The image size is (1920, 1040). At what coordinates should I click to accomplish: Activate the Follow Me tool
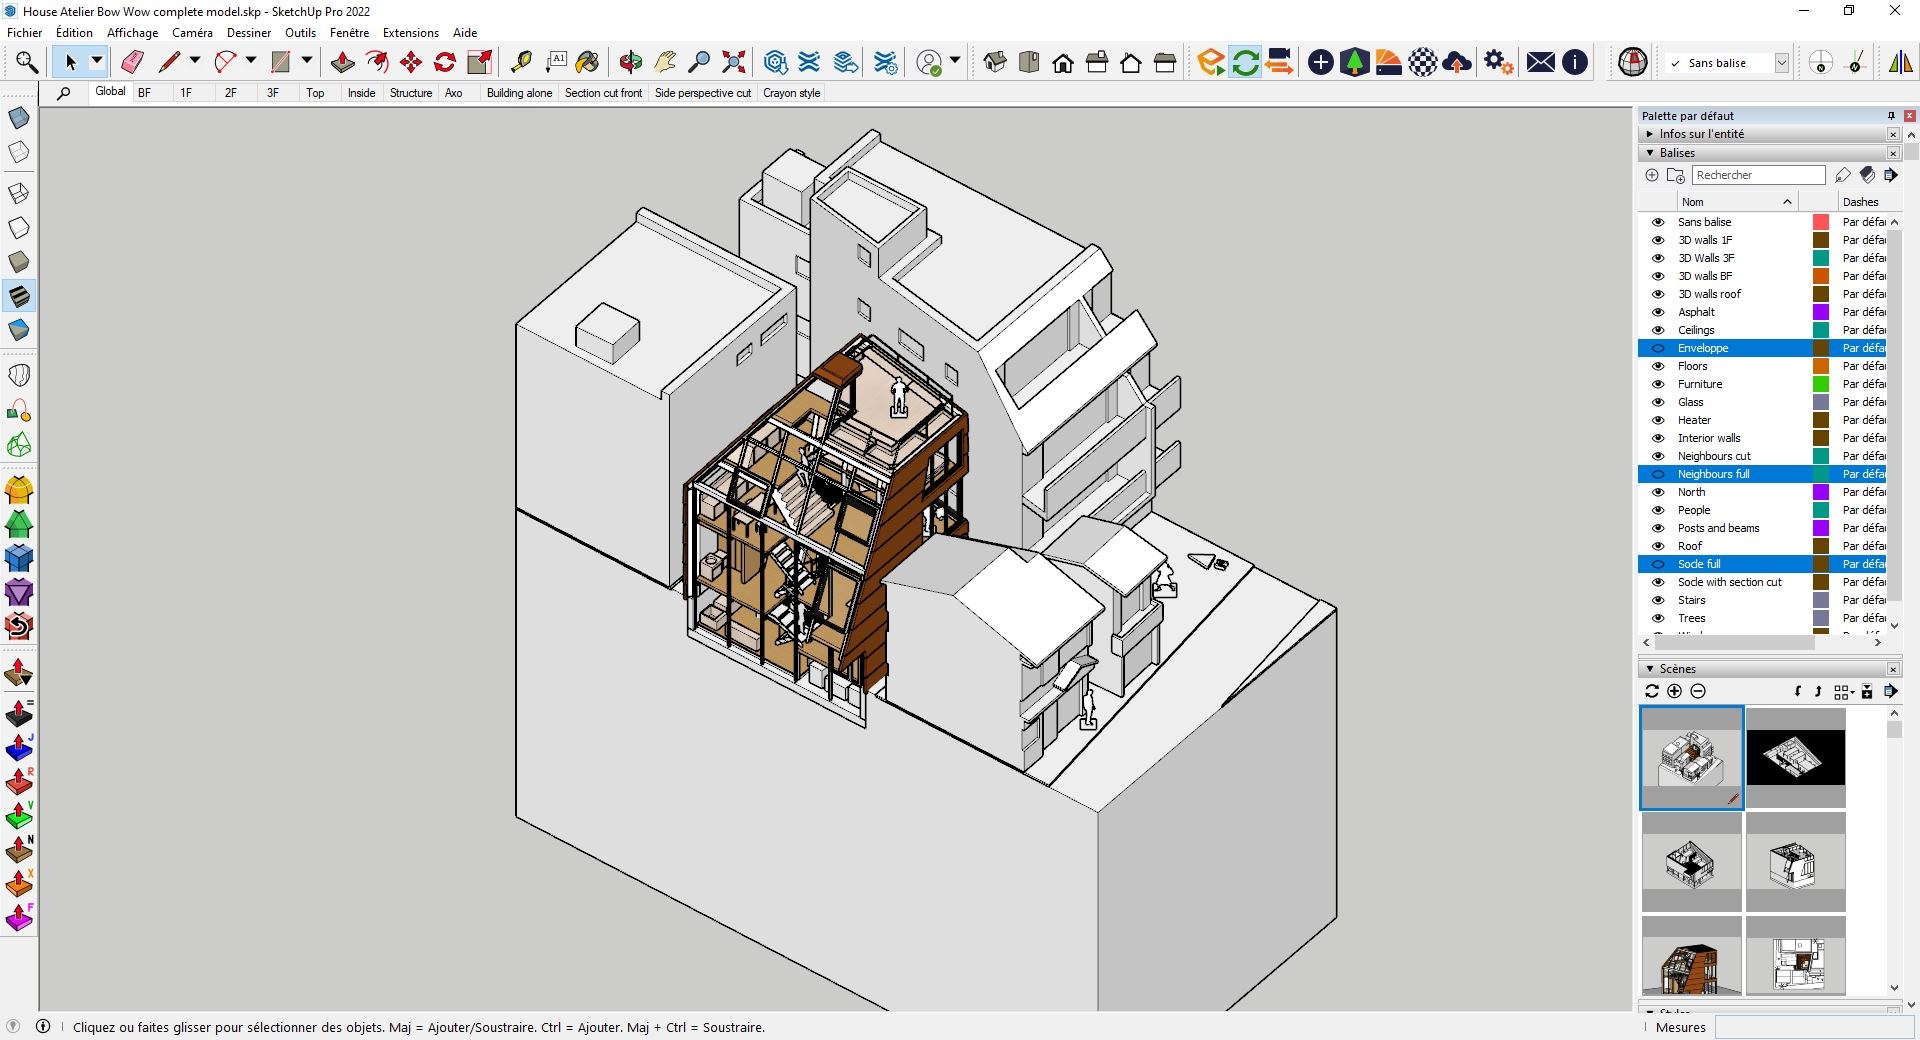click(x=377, y=62)
